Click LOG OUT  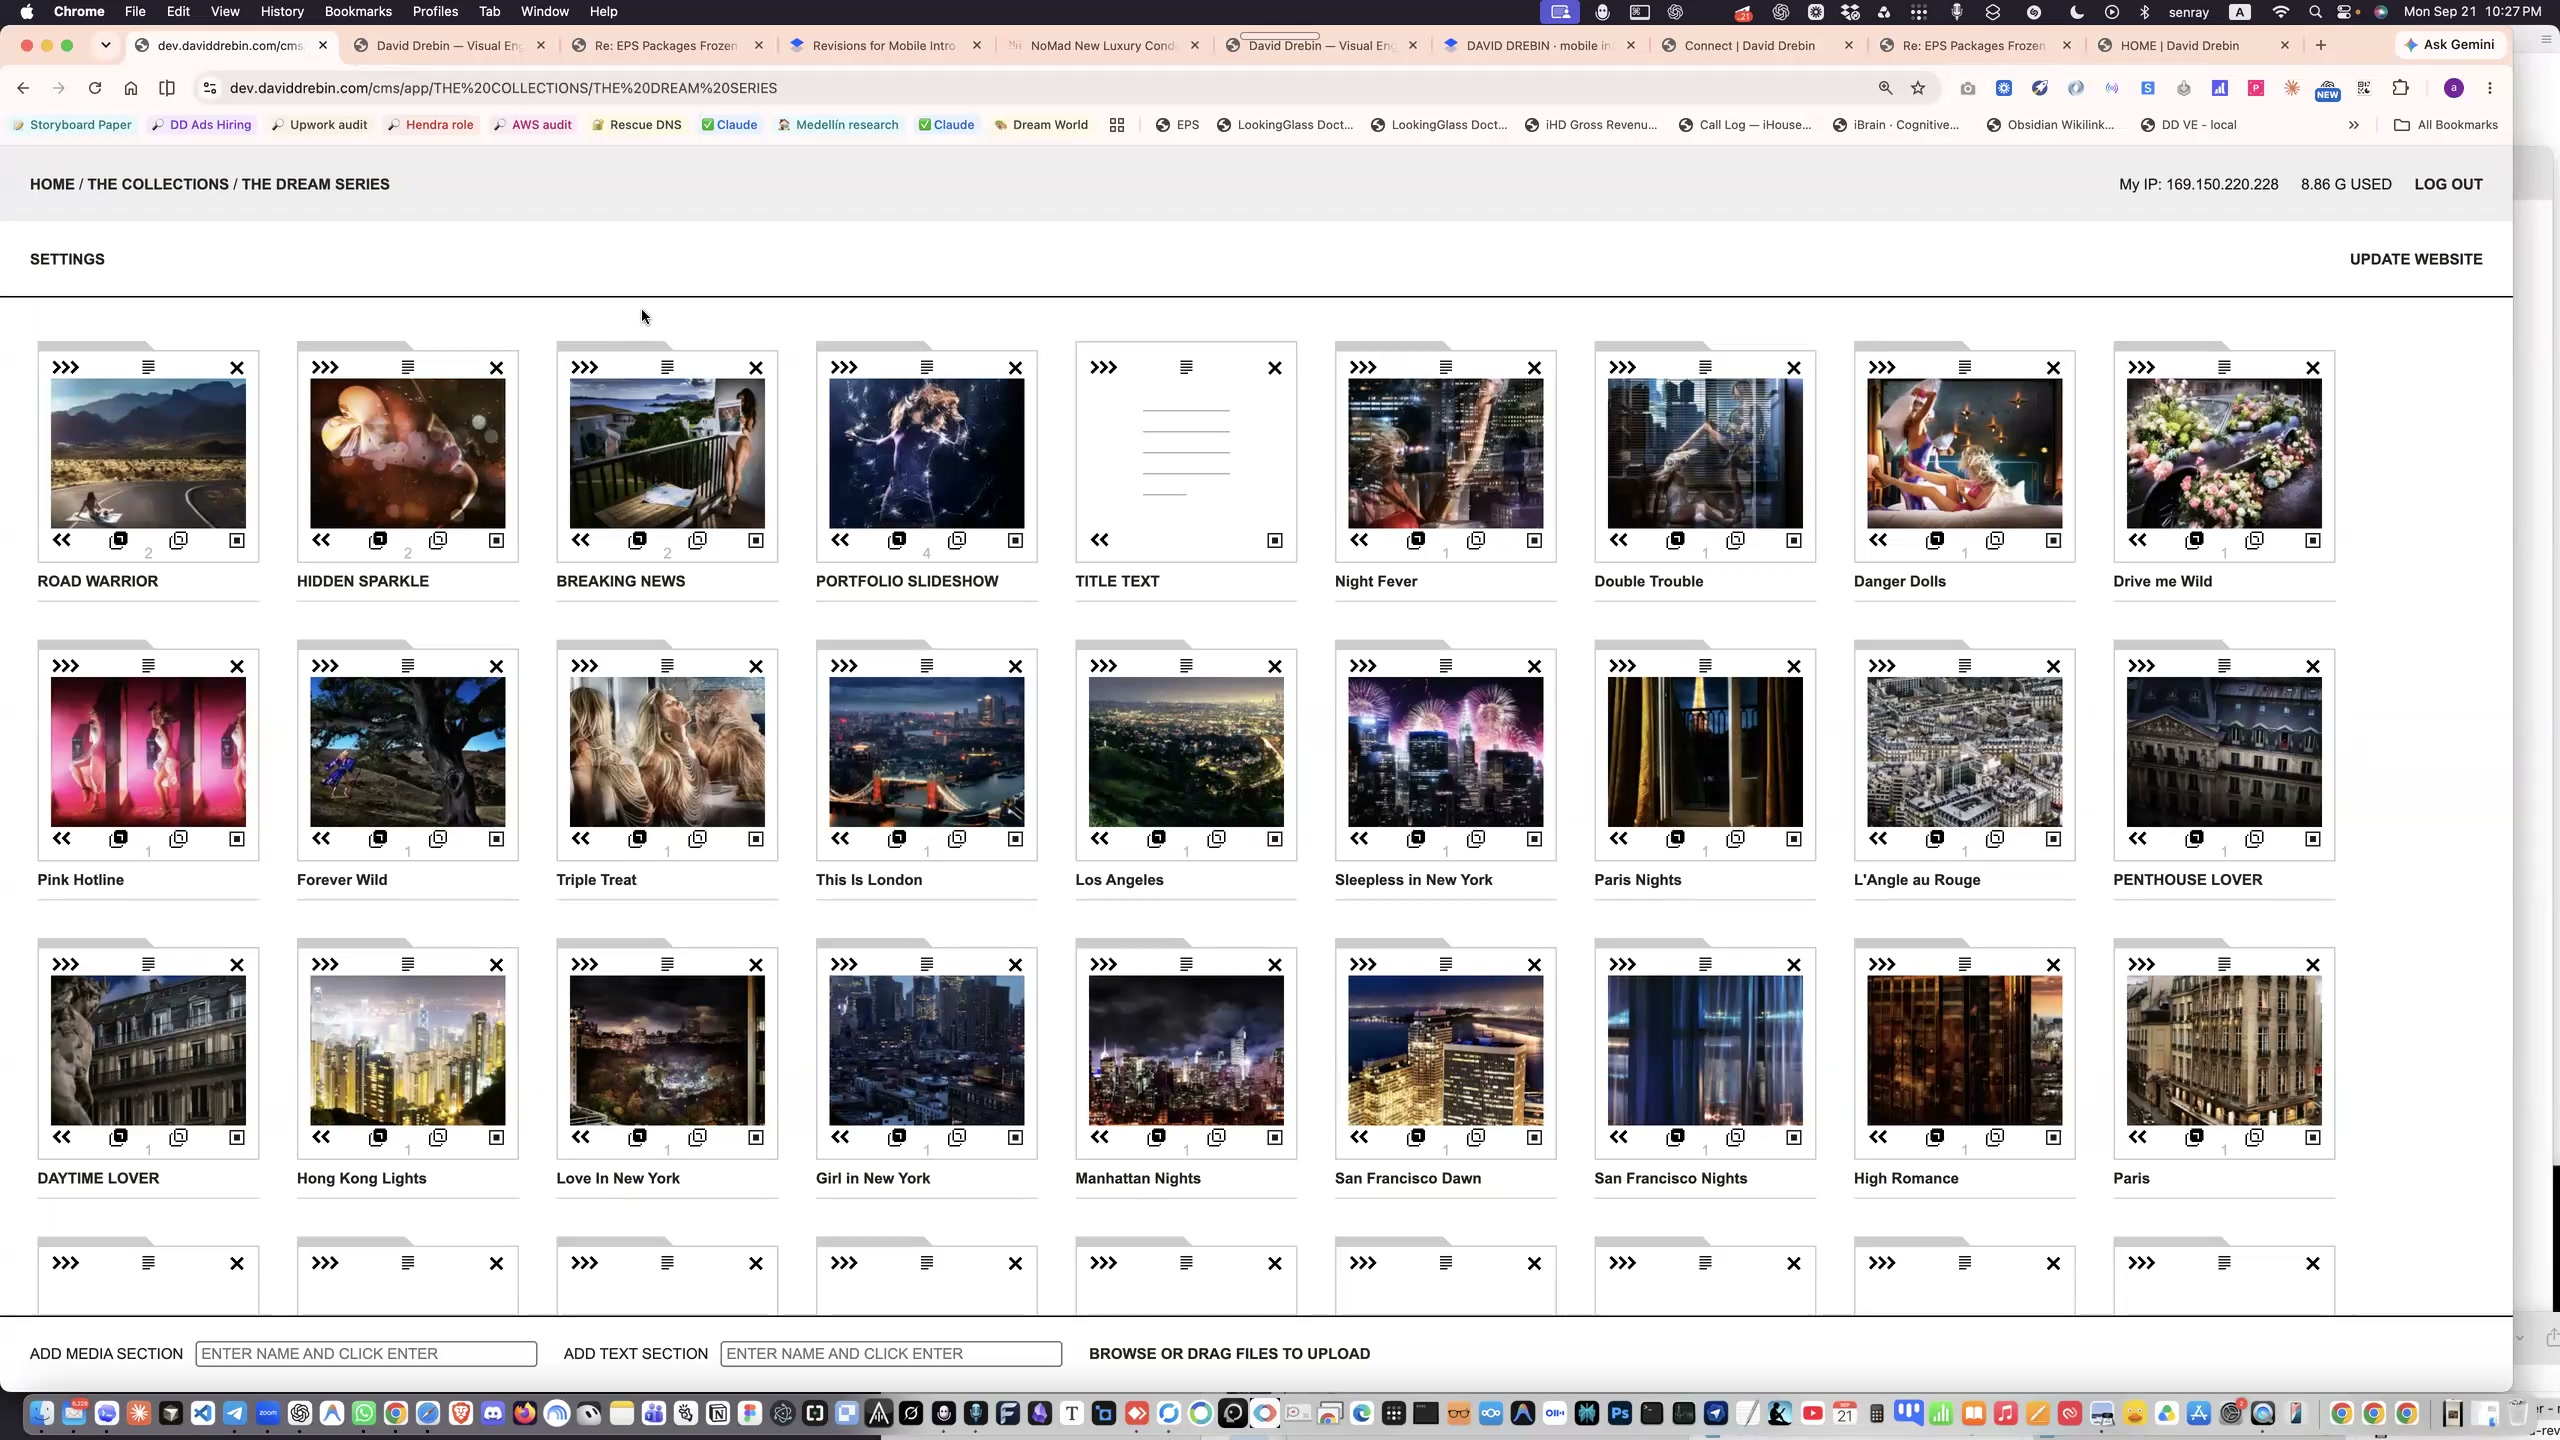click(2448, 184)
